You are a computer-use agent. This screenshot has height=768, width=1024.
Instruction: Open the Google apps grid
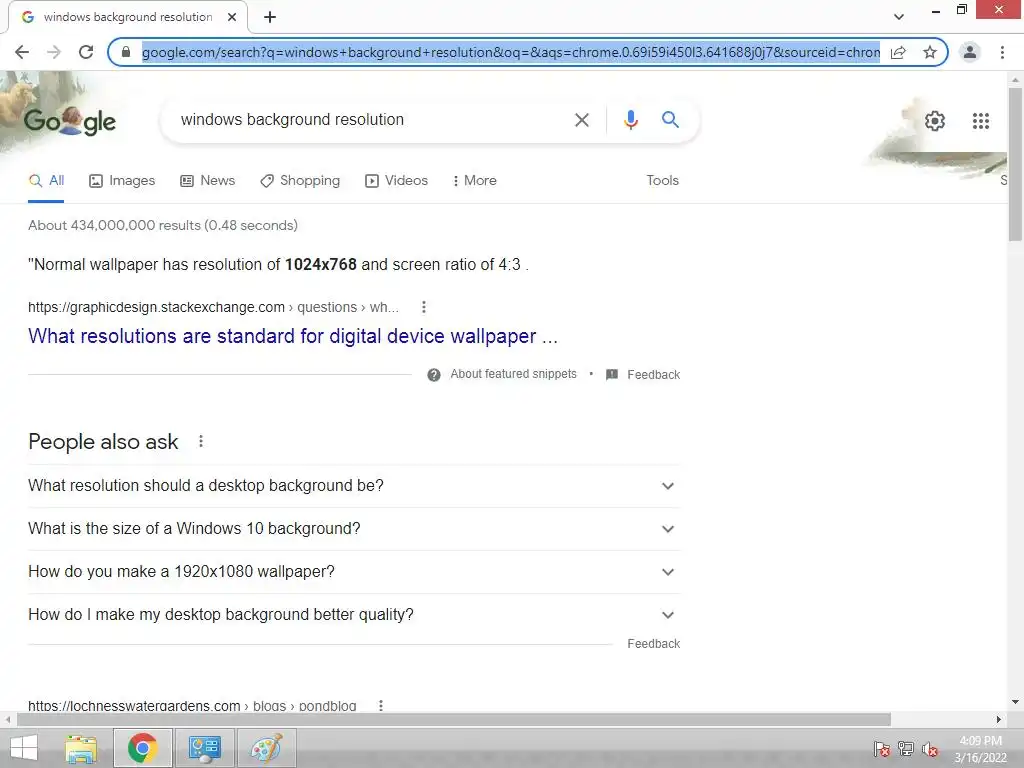[x=980, y=121]
